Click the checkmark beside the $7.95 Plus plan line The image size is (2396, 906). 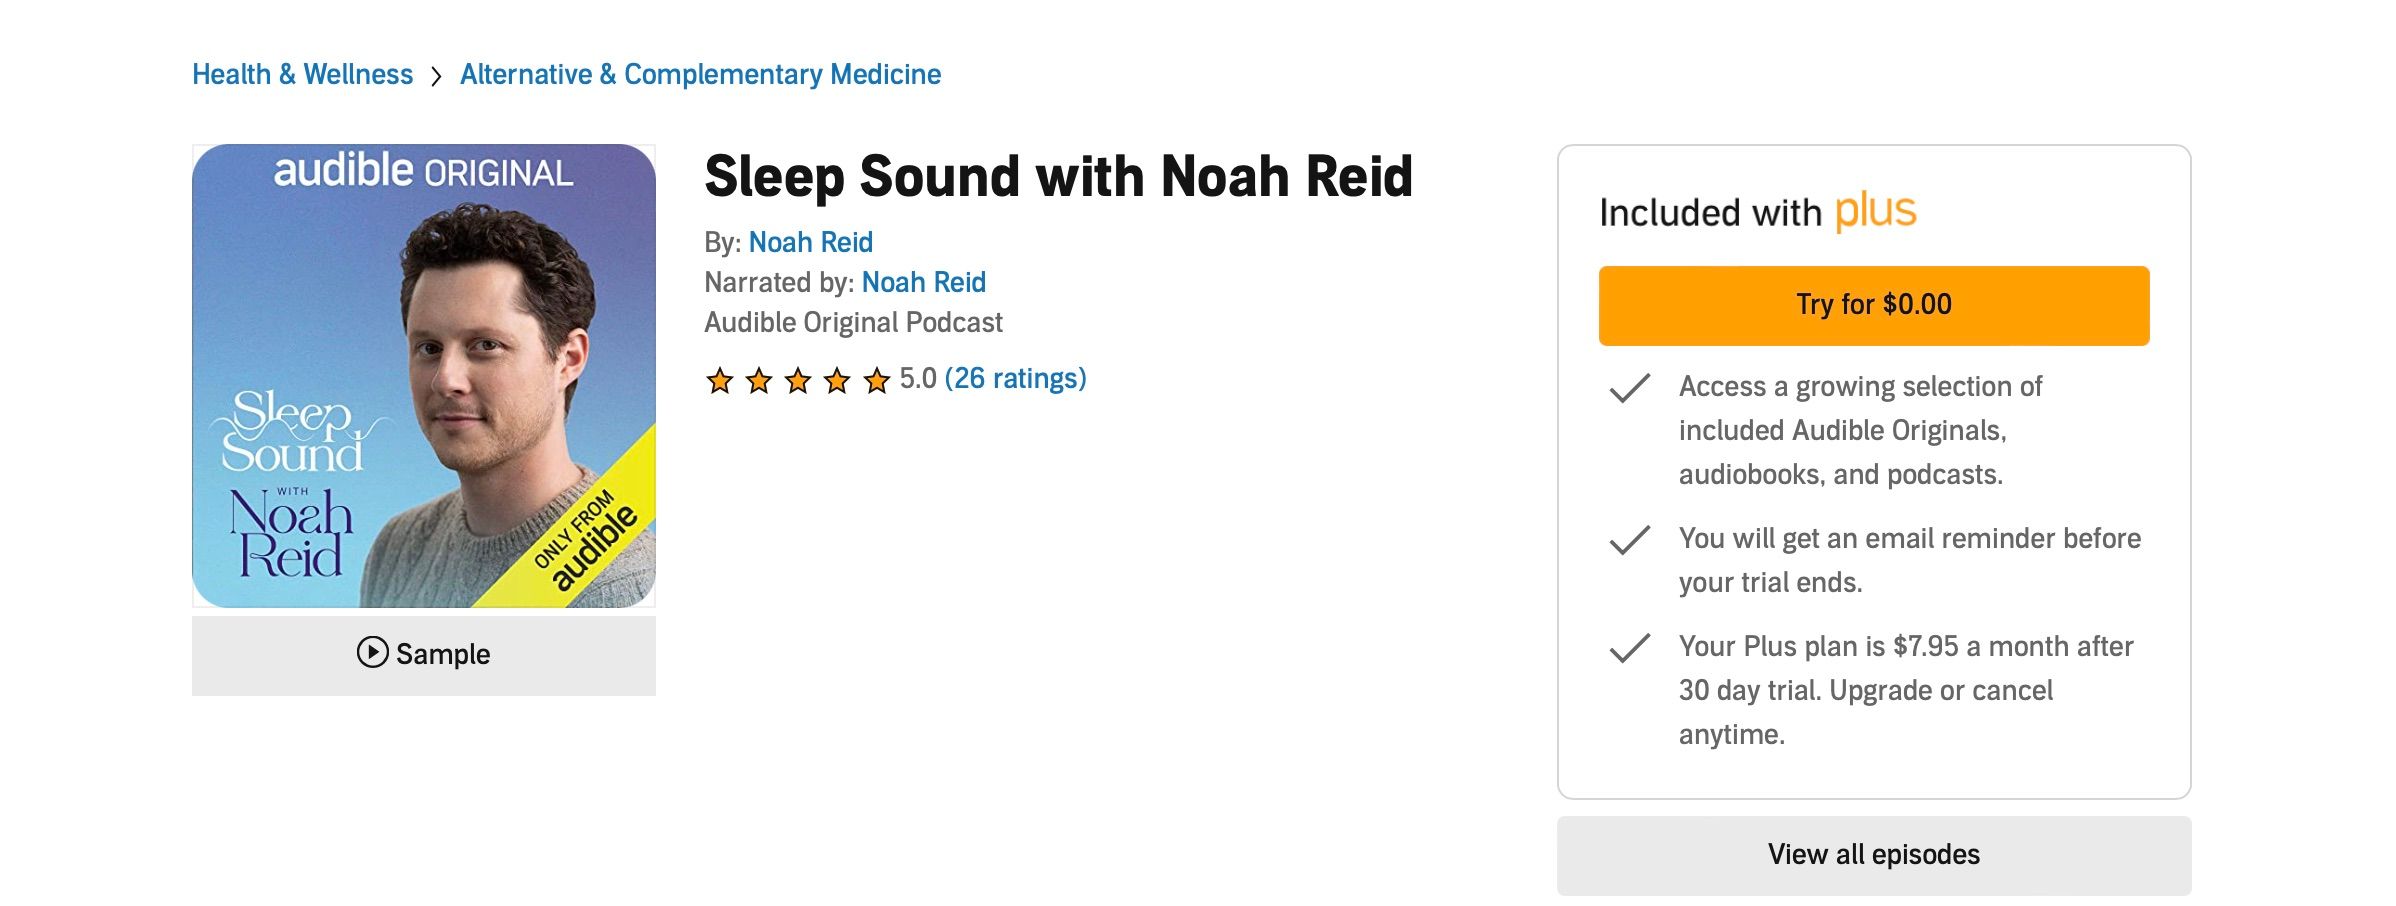1629,648
